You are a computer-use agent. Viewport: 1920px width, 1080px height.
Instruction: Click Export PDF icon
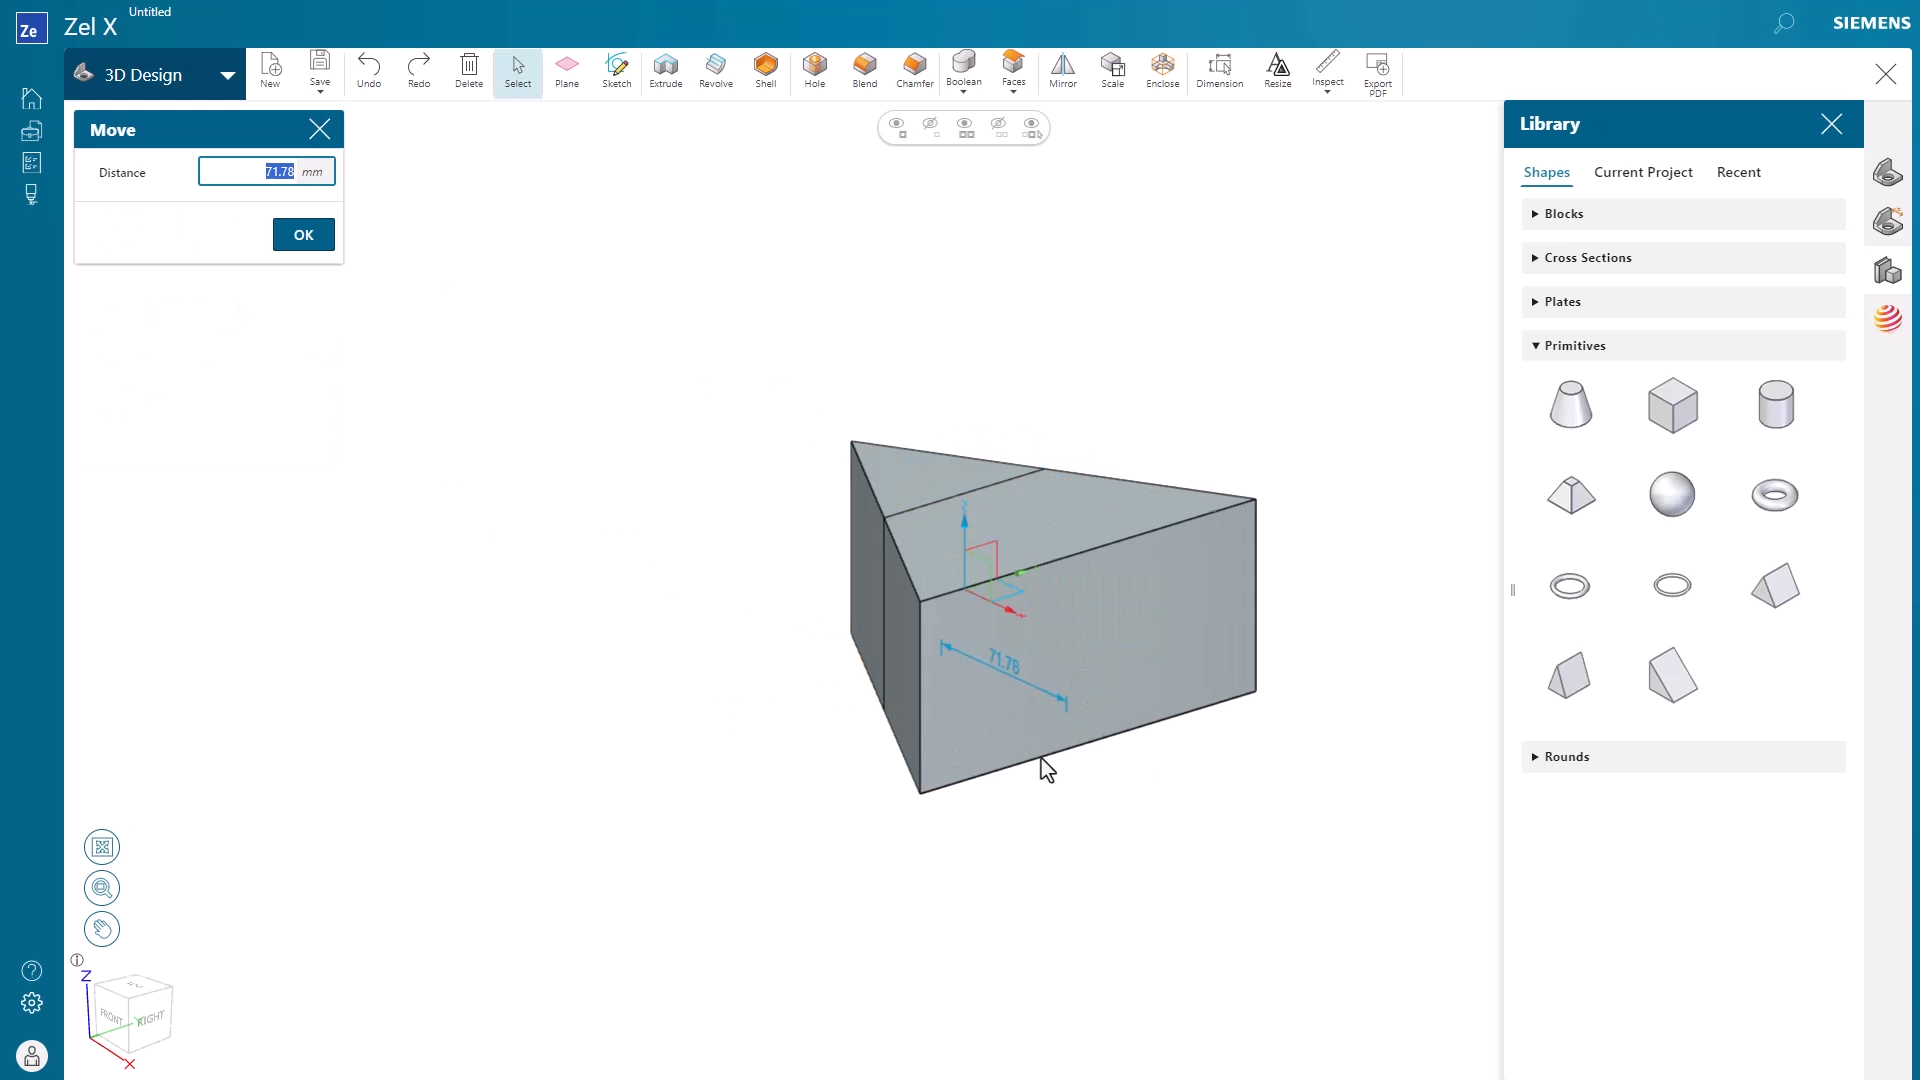click(1378, 66)
